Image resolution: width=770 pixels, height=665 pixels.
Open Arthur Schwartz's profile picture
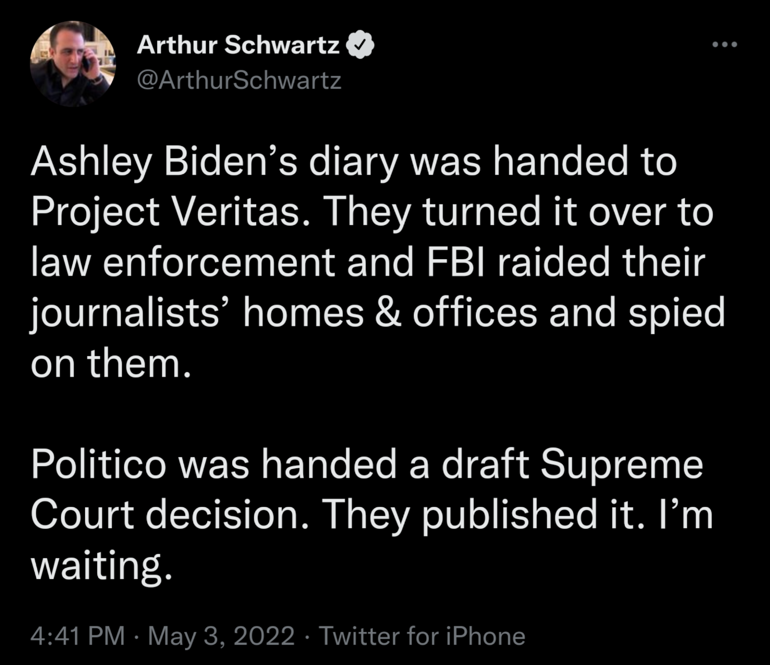pos(73,63)
